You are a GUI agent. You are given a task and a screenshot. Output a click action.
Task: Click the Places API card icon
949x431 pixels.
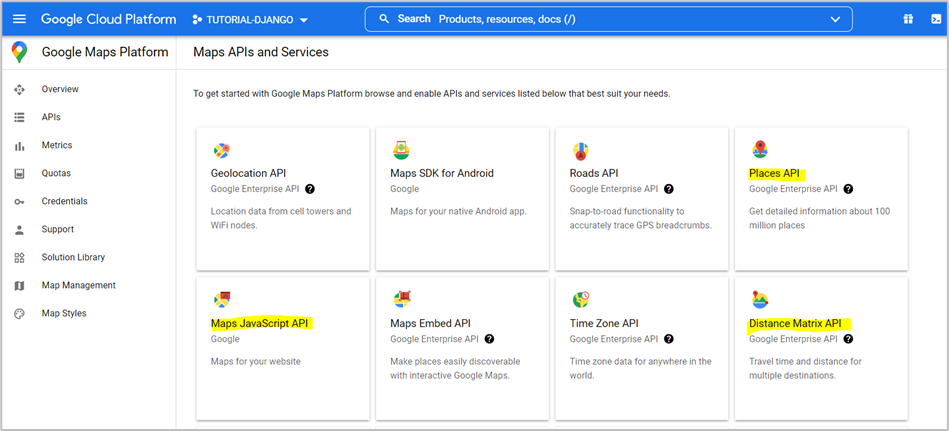pos(760,149)
